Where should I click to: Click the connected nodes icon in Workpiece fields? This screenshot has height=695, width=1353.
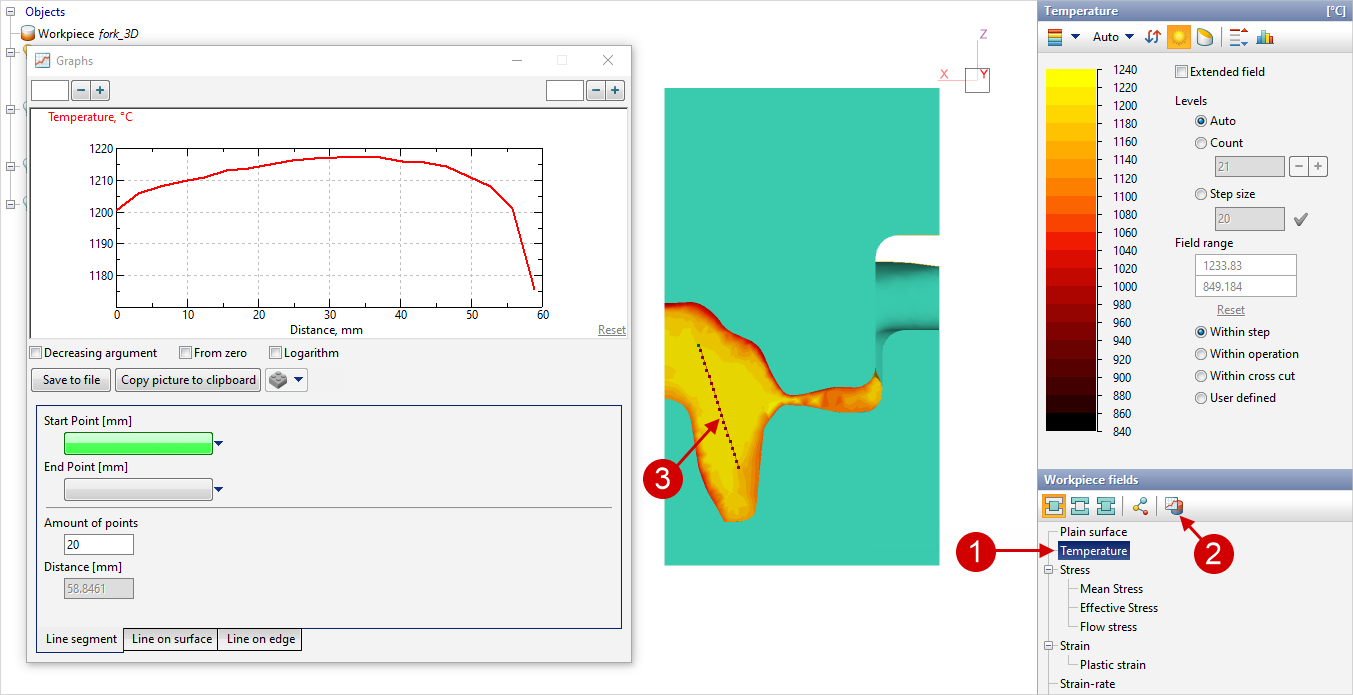[x=1140, y=507]
